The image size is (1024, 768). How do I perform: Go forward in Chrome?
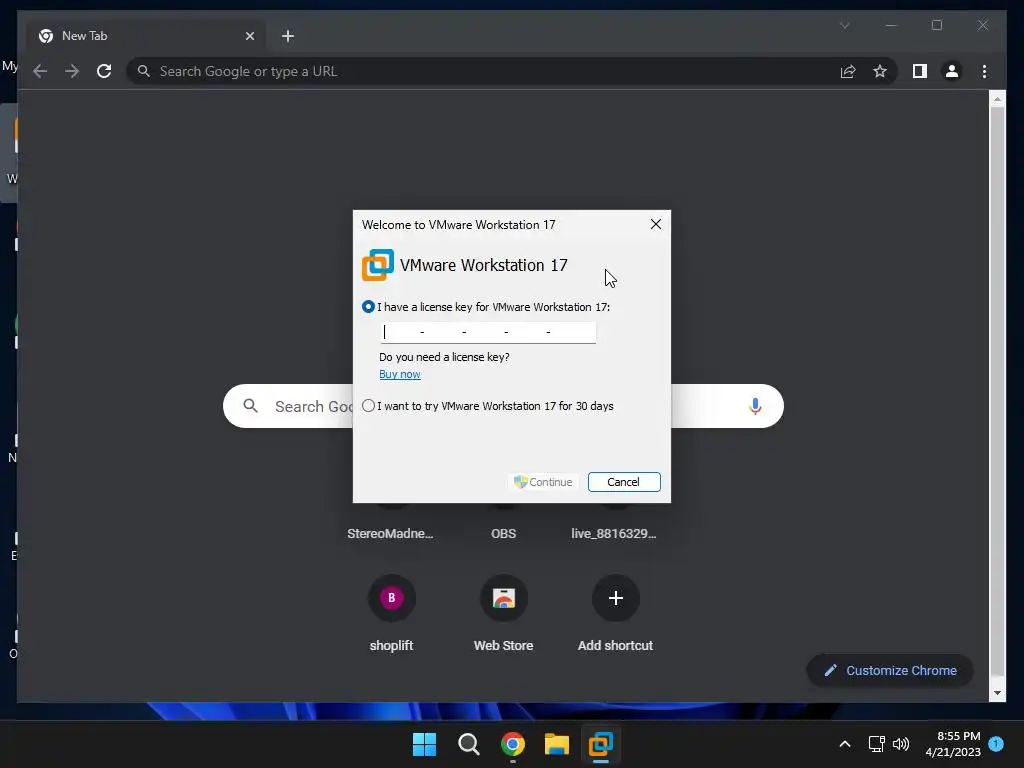point(72,71)
